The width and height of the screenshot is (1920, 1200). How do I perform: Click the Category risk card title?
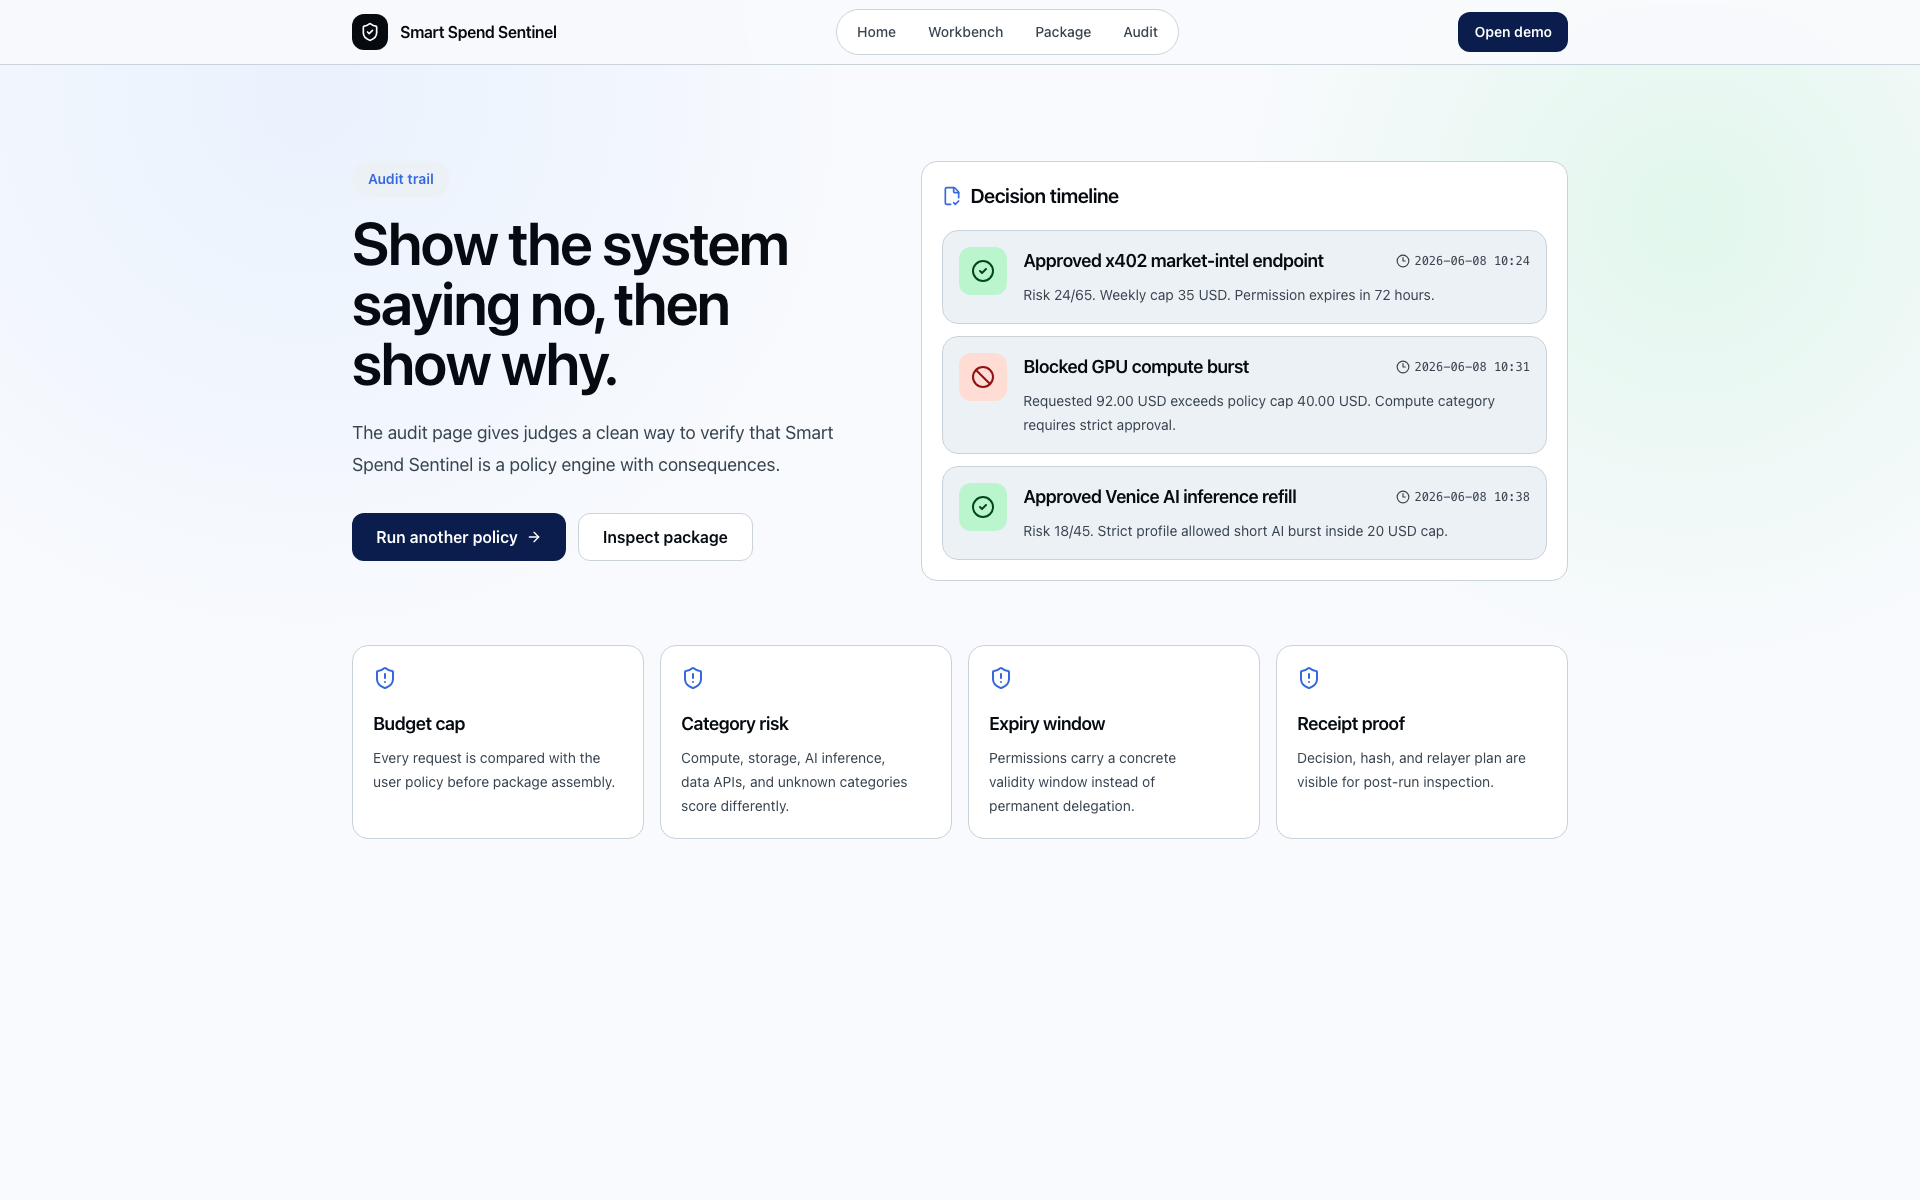[734, 724]
